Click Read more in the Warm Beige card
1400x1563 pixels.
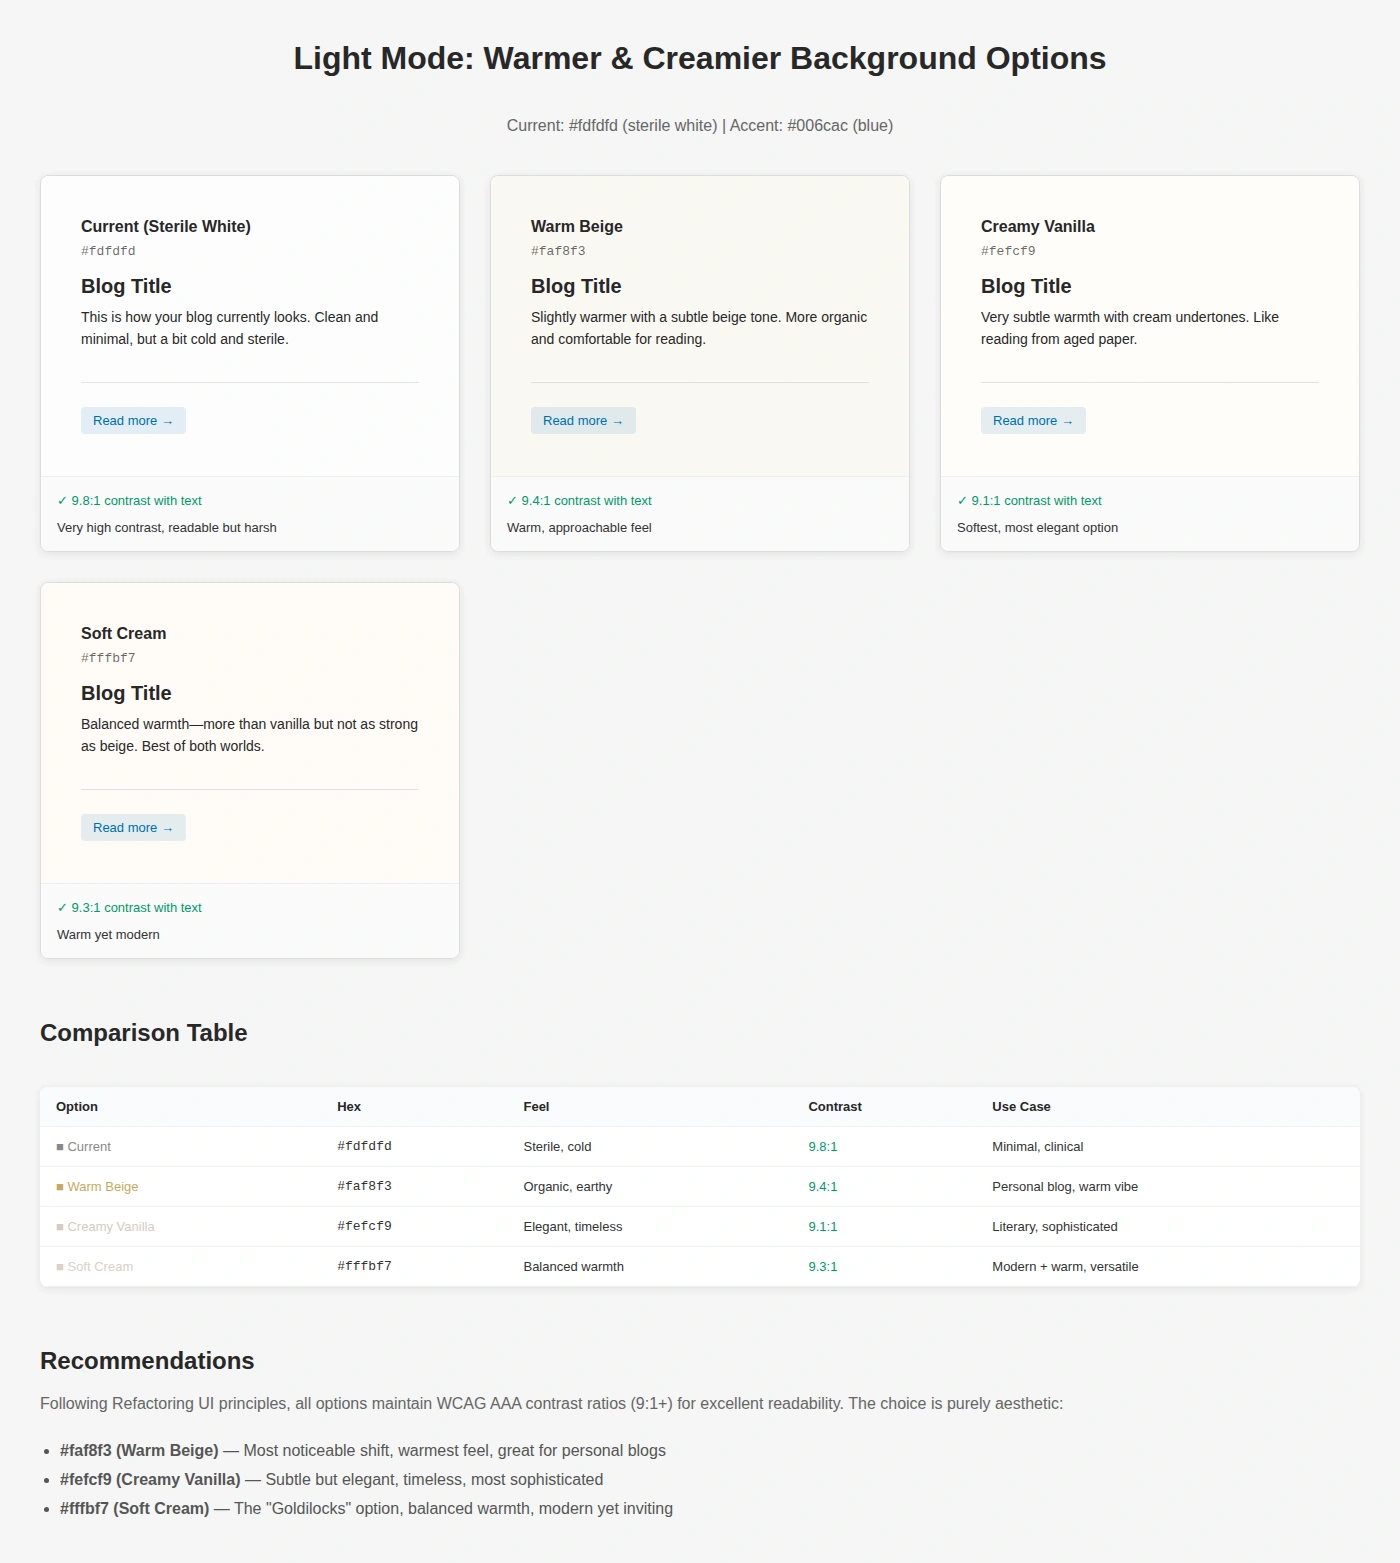(x=583, y=421)
